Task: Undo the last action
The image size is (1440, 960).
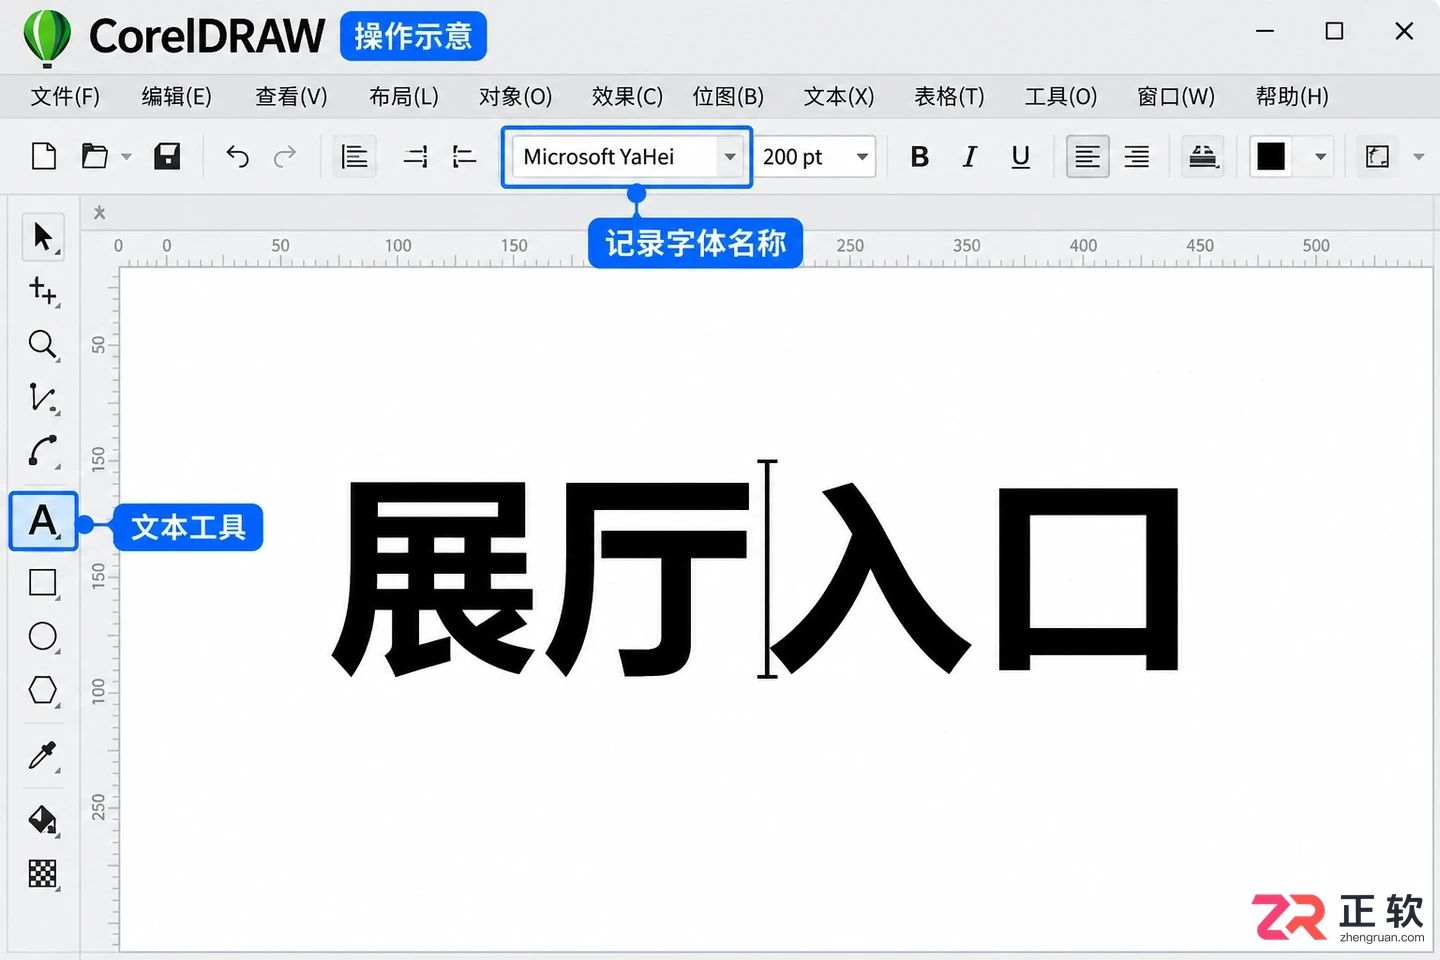Action: (x=237, y=157)
